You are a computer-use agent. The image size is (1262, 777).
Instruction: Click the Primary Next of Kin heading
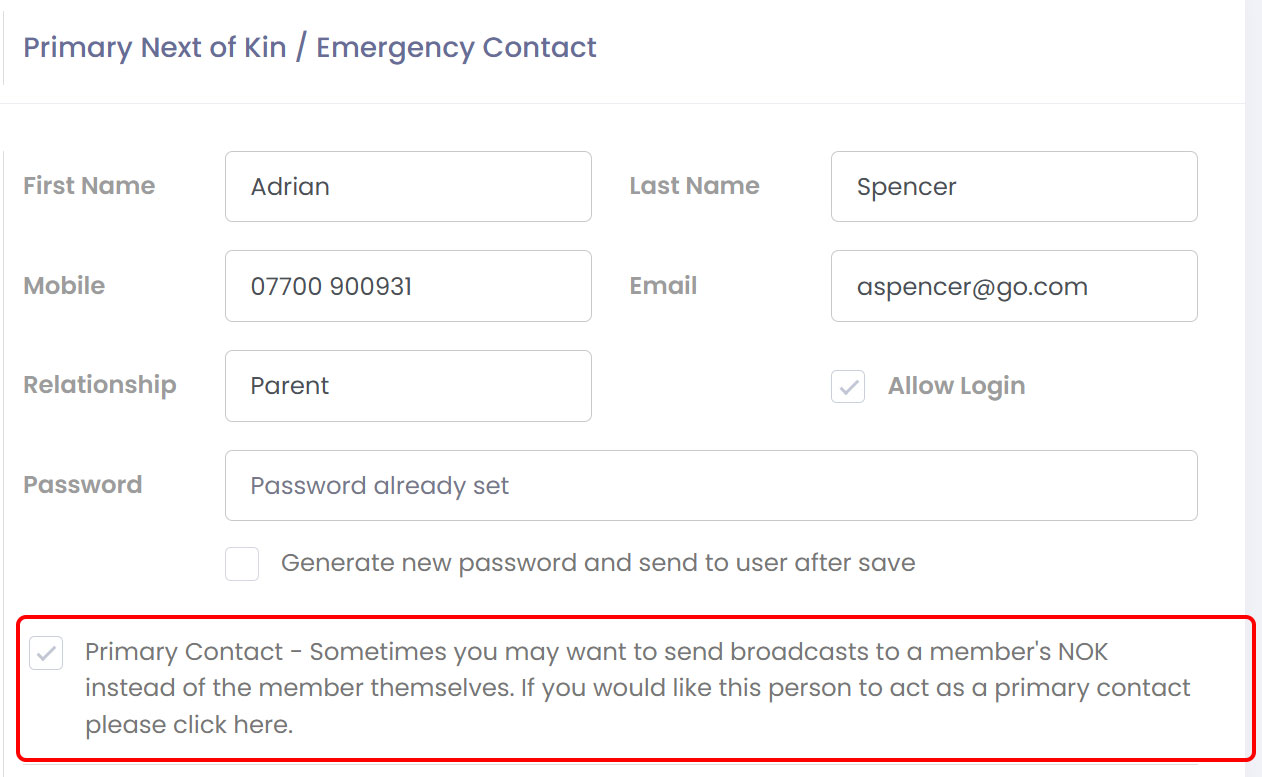point(310,47)
